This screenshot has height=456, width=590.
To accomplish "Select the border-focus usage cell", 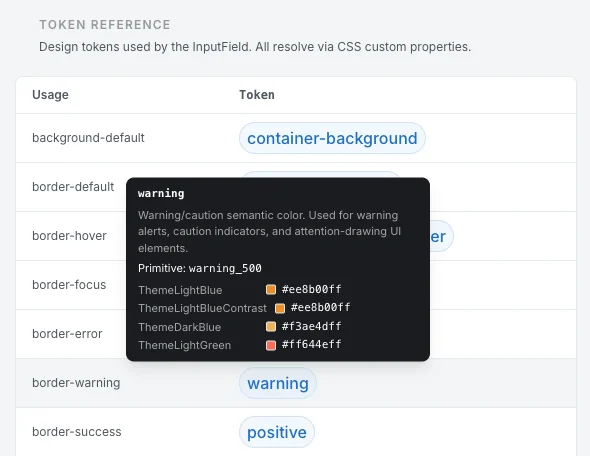I will click(69, 285).
